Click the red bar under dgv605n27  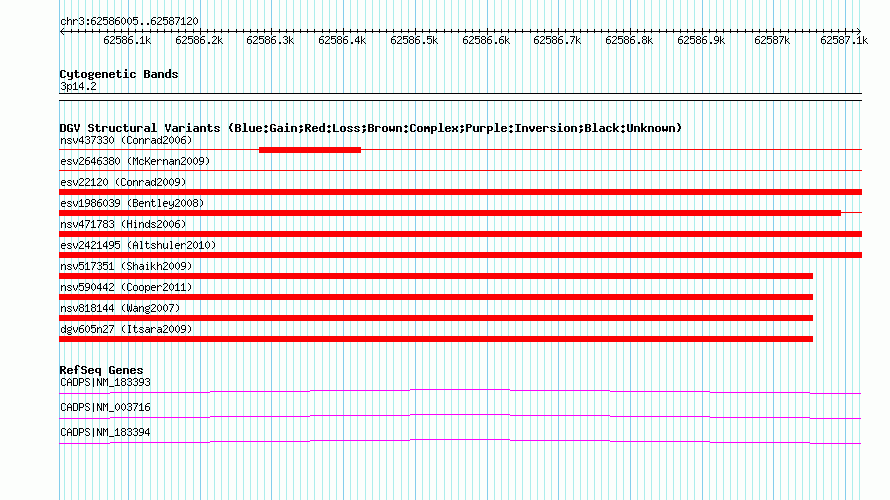click(436, 339)
